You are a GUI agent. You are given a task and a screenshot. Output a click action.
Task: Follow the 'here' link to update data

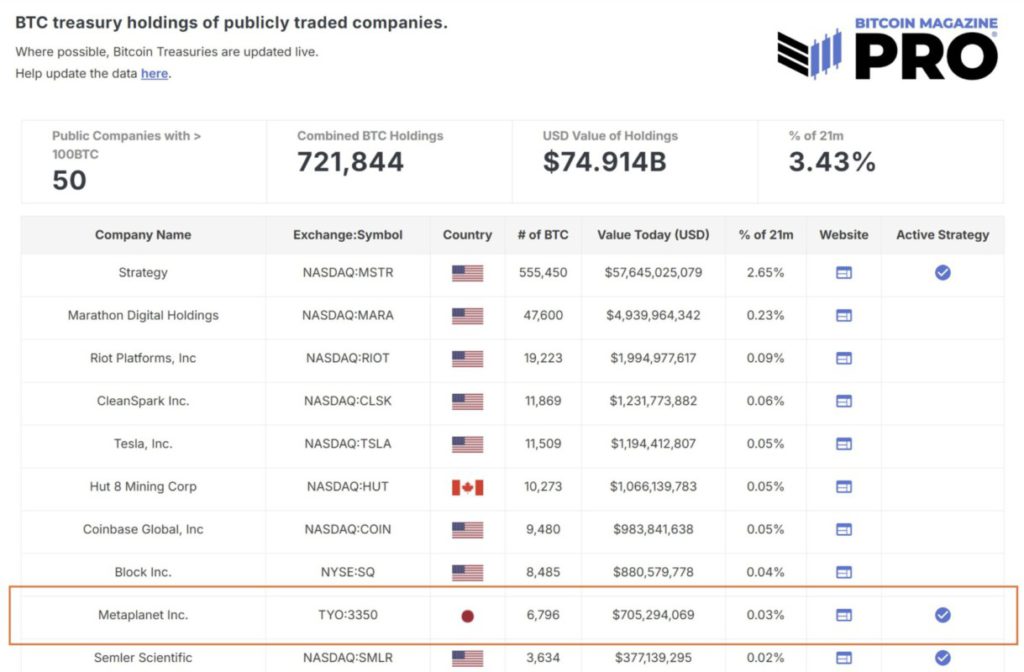155,73
